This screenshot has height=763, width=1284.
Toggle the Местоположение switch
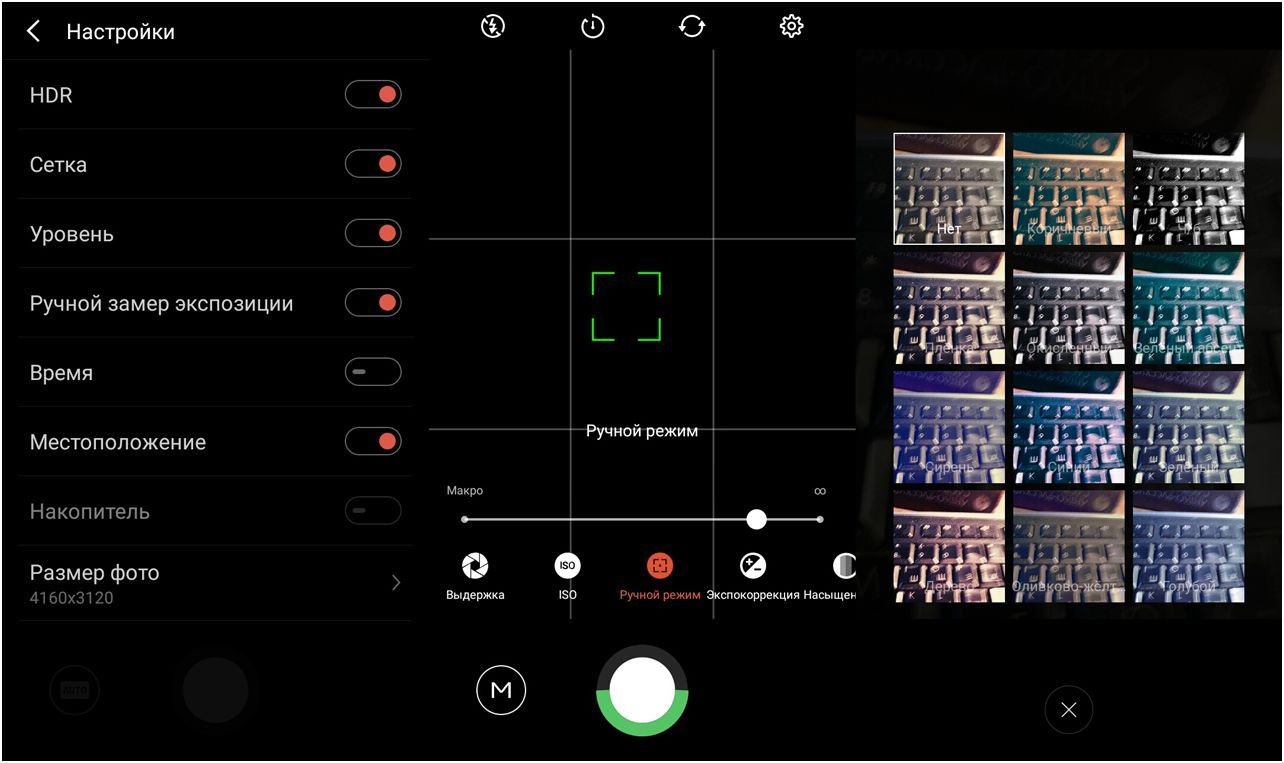tap(373, 441)
